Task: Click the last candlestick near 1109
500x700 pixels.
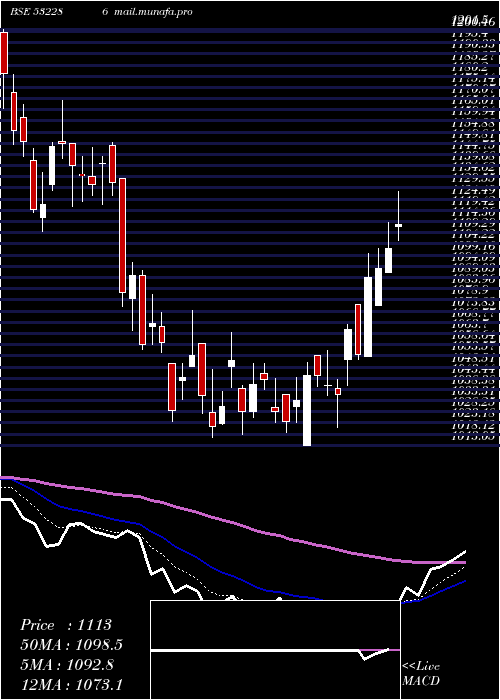Action: coord(399,225)
